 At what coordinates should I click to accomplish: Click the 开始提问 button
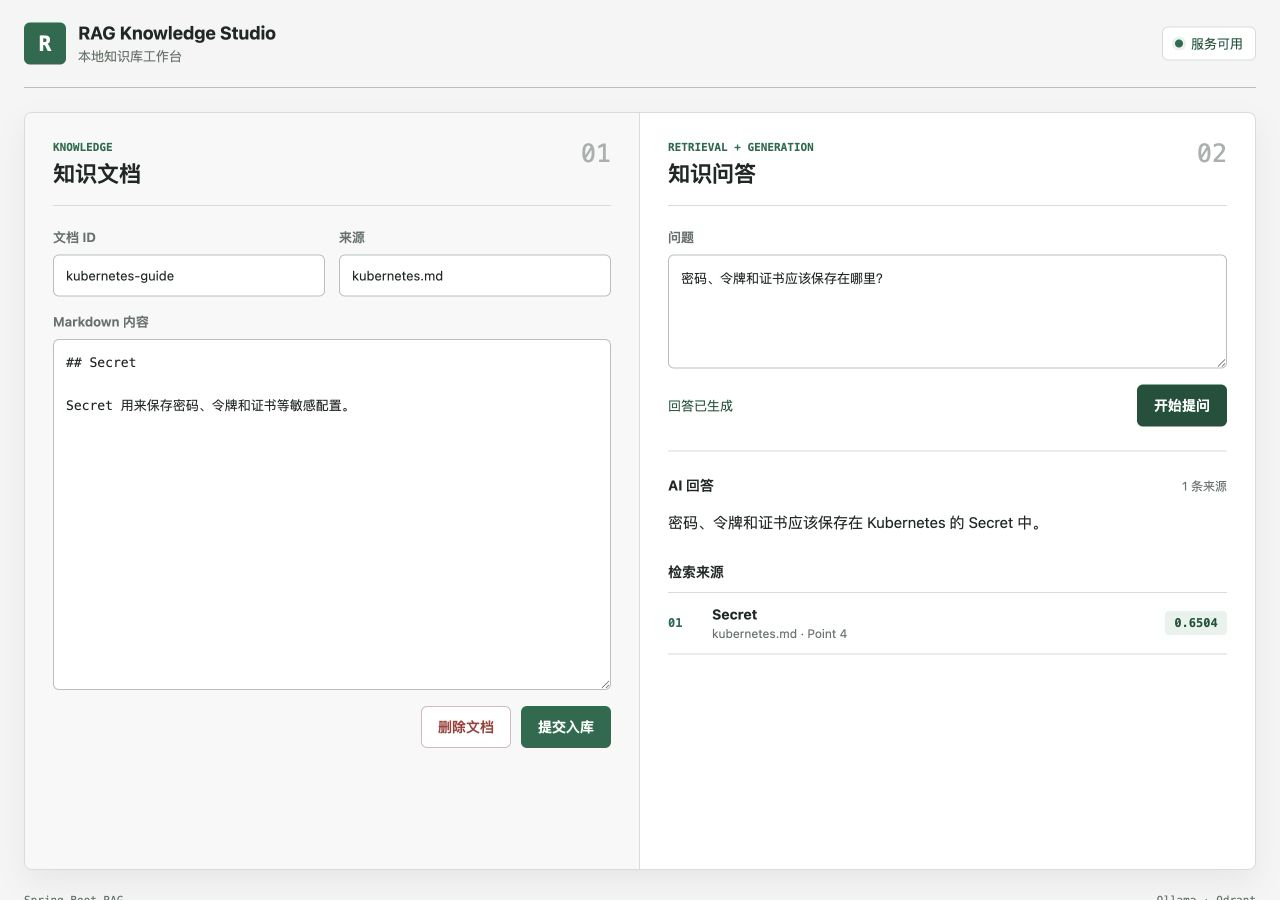1182,405
